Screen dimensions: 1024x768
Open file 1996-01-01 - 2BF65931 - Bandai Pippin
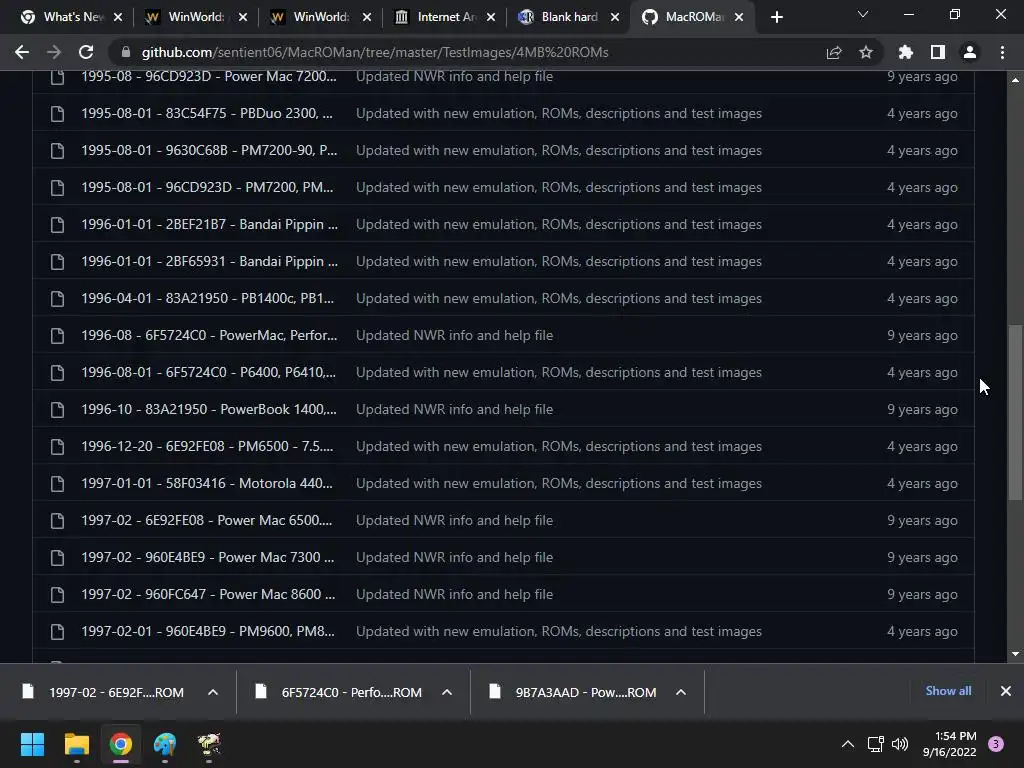point(209,261)
